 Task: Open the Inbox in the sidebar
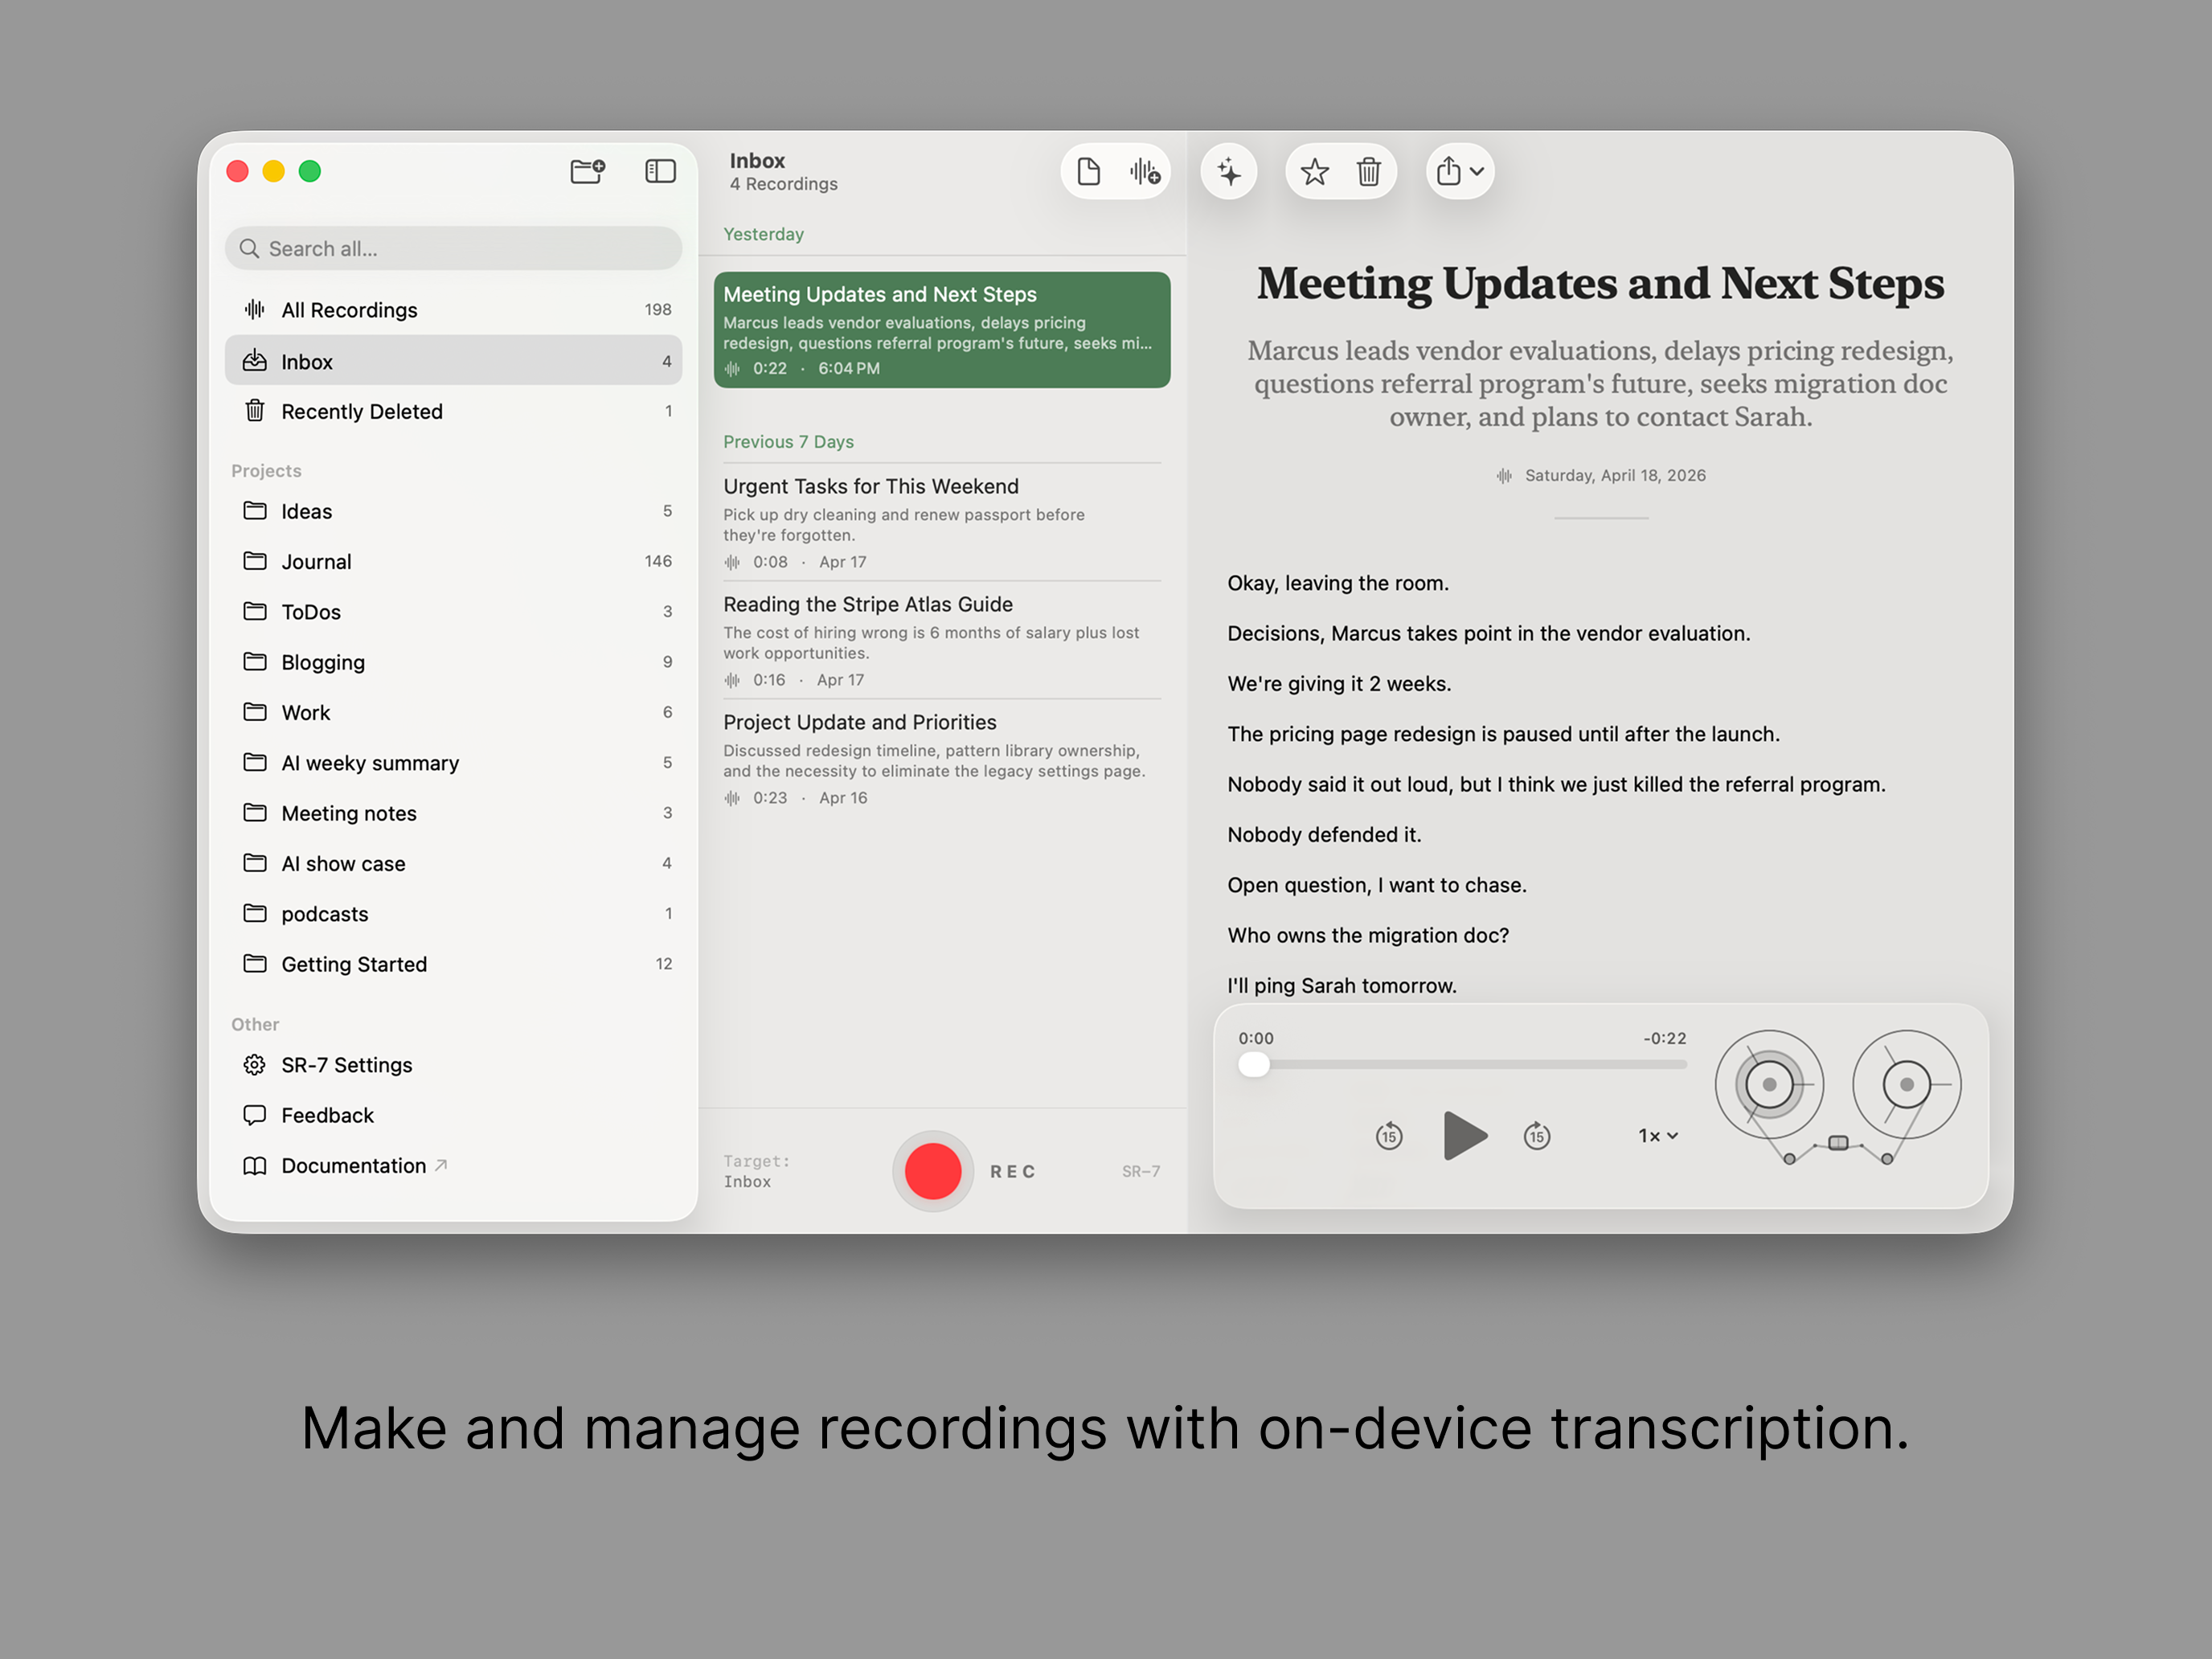pos(453,361)
